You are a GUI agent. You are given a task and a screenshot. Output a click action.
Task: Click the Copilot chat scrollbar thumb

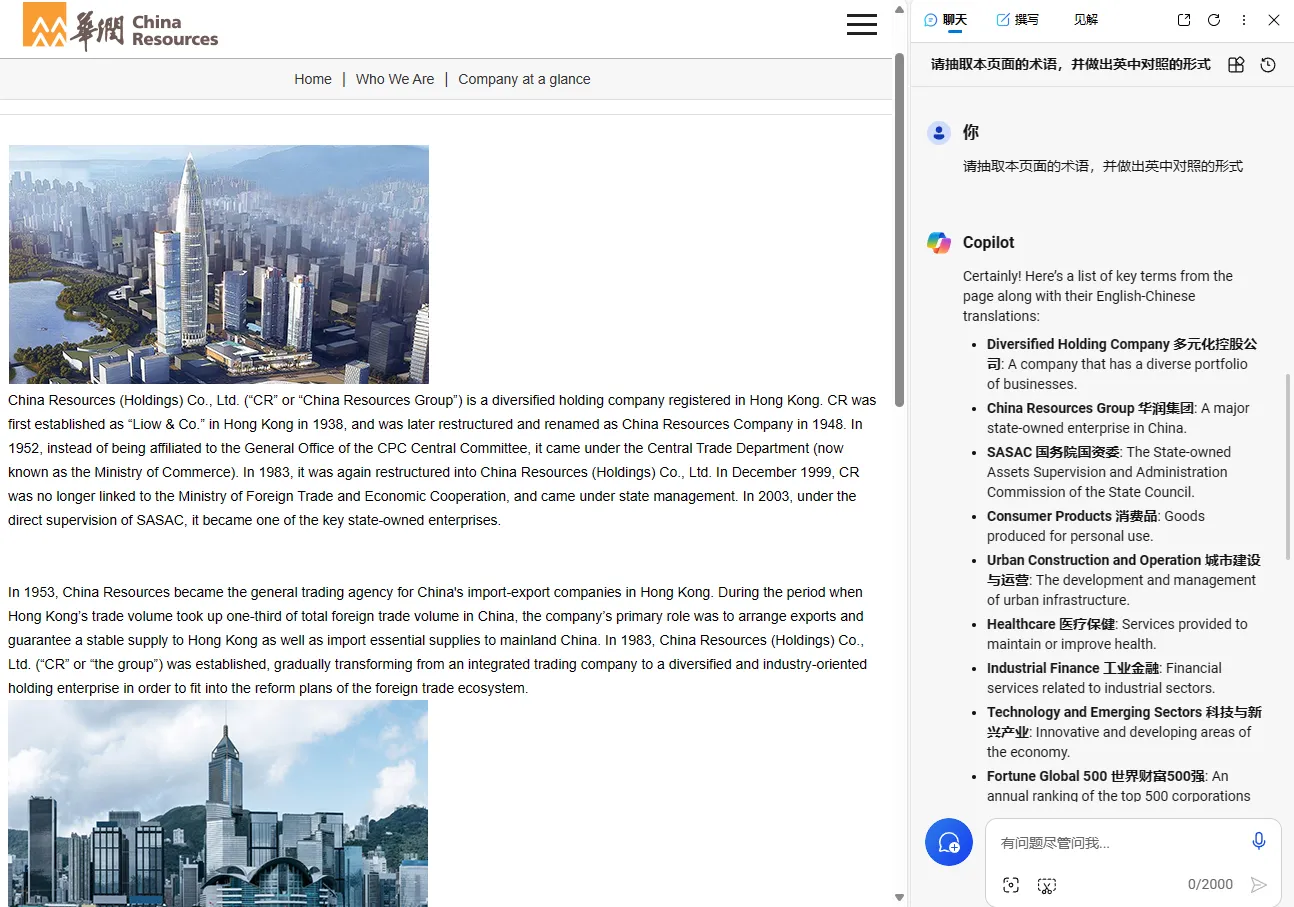1288,466
